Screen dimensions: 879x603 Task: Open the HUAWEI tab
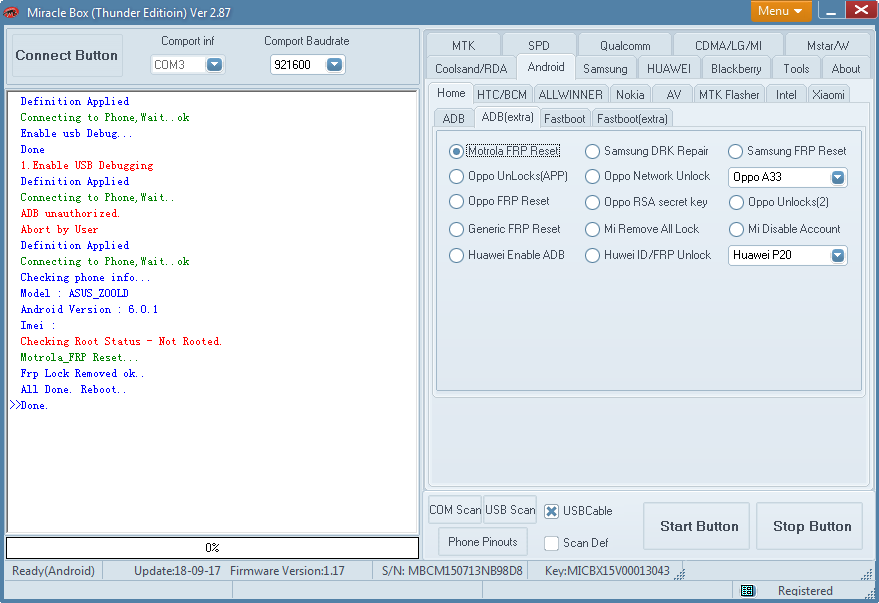coord(669,68)
